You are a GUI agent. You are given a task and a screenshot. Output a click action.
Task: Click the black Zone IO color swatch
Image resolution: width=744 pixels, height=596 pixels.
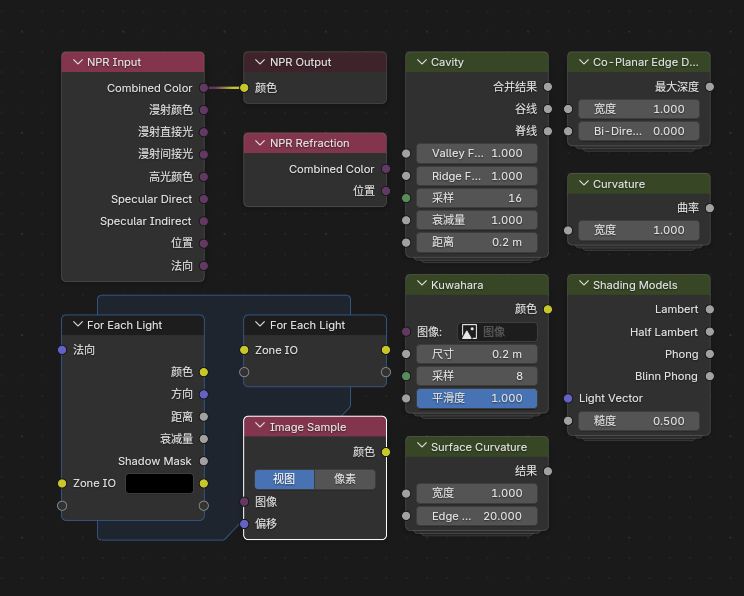click(159, 483)
